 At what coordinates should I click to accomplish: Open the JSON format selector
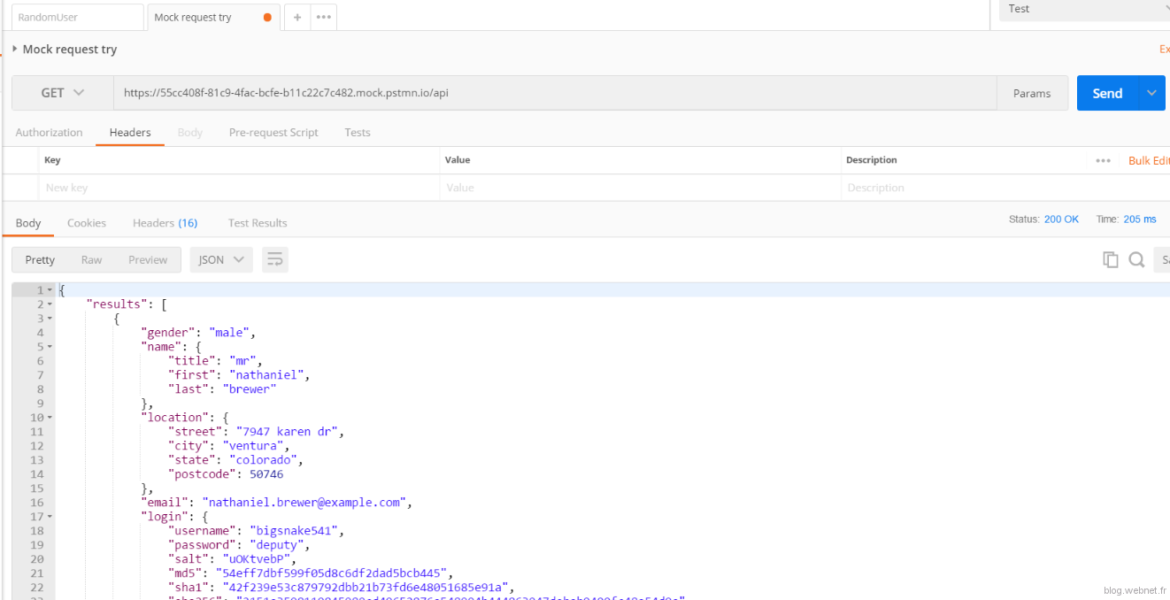221,259
